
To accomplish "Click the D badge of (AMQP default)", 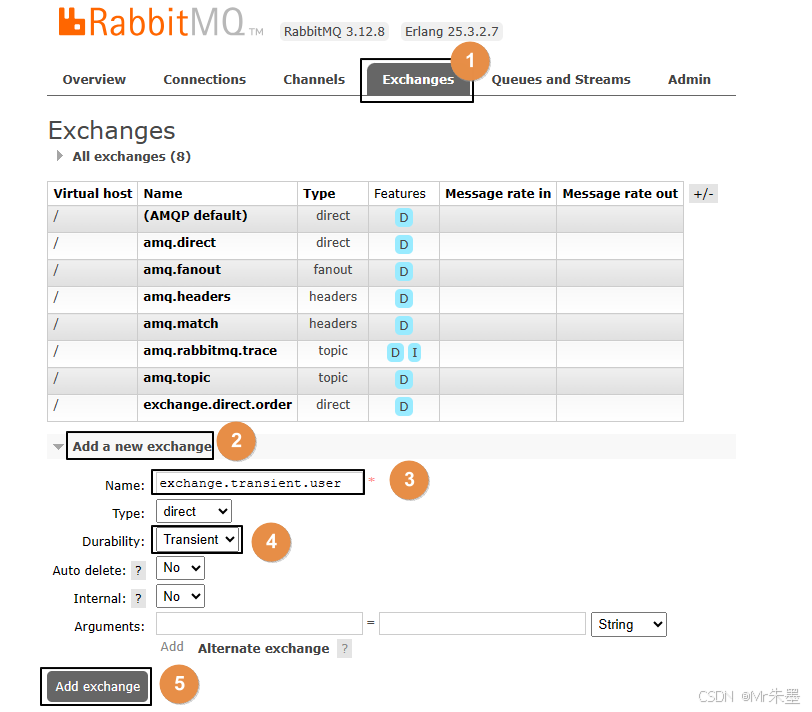I will (x=404, y=217).
